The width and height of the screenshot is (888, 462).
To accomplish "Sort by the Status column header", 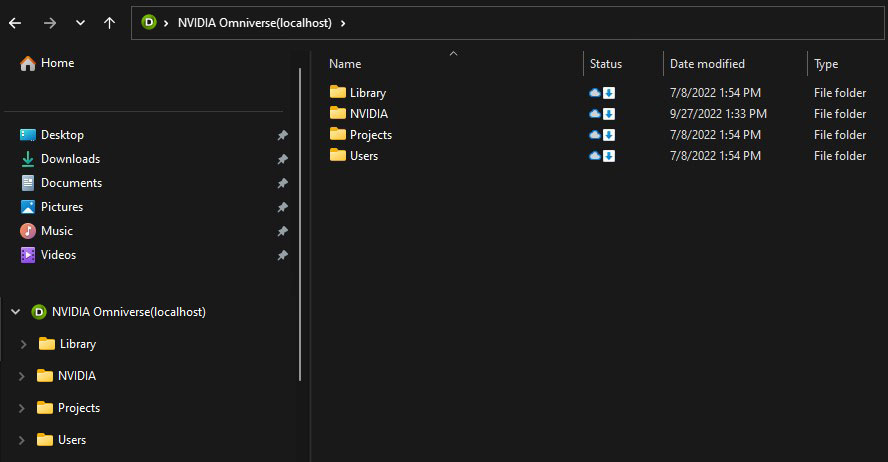I will pos(605,64).
